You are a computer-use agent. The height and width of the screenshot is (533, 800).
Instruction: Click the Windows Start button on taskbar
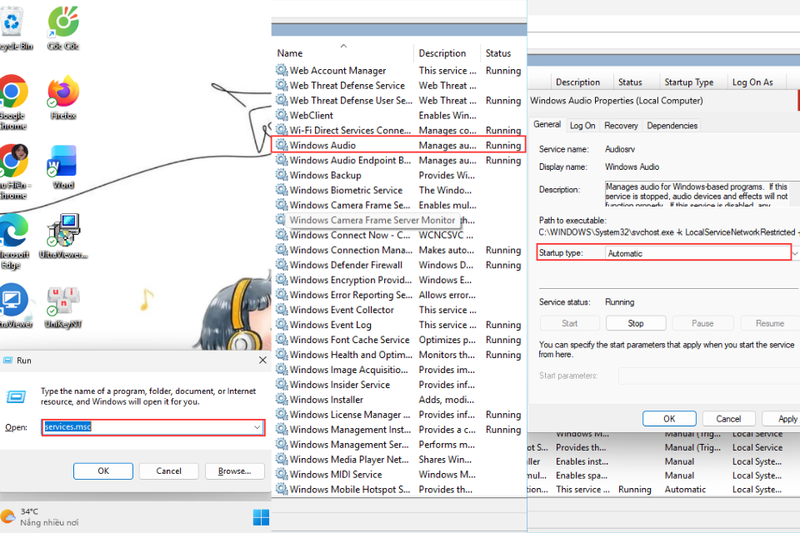pyautogui.click(x=261, y=517)
